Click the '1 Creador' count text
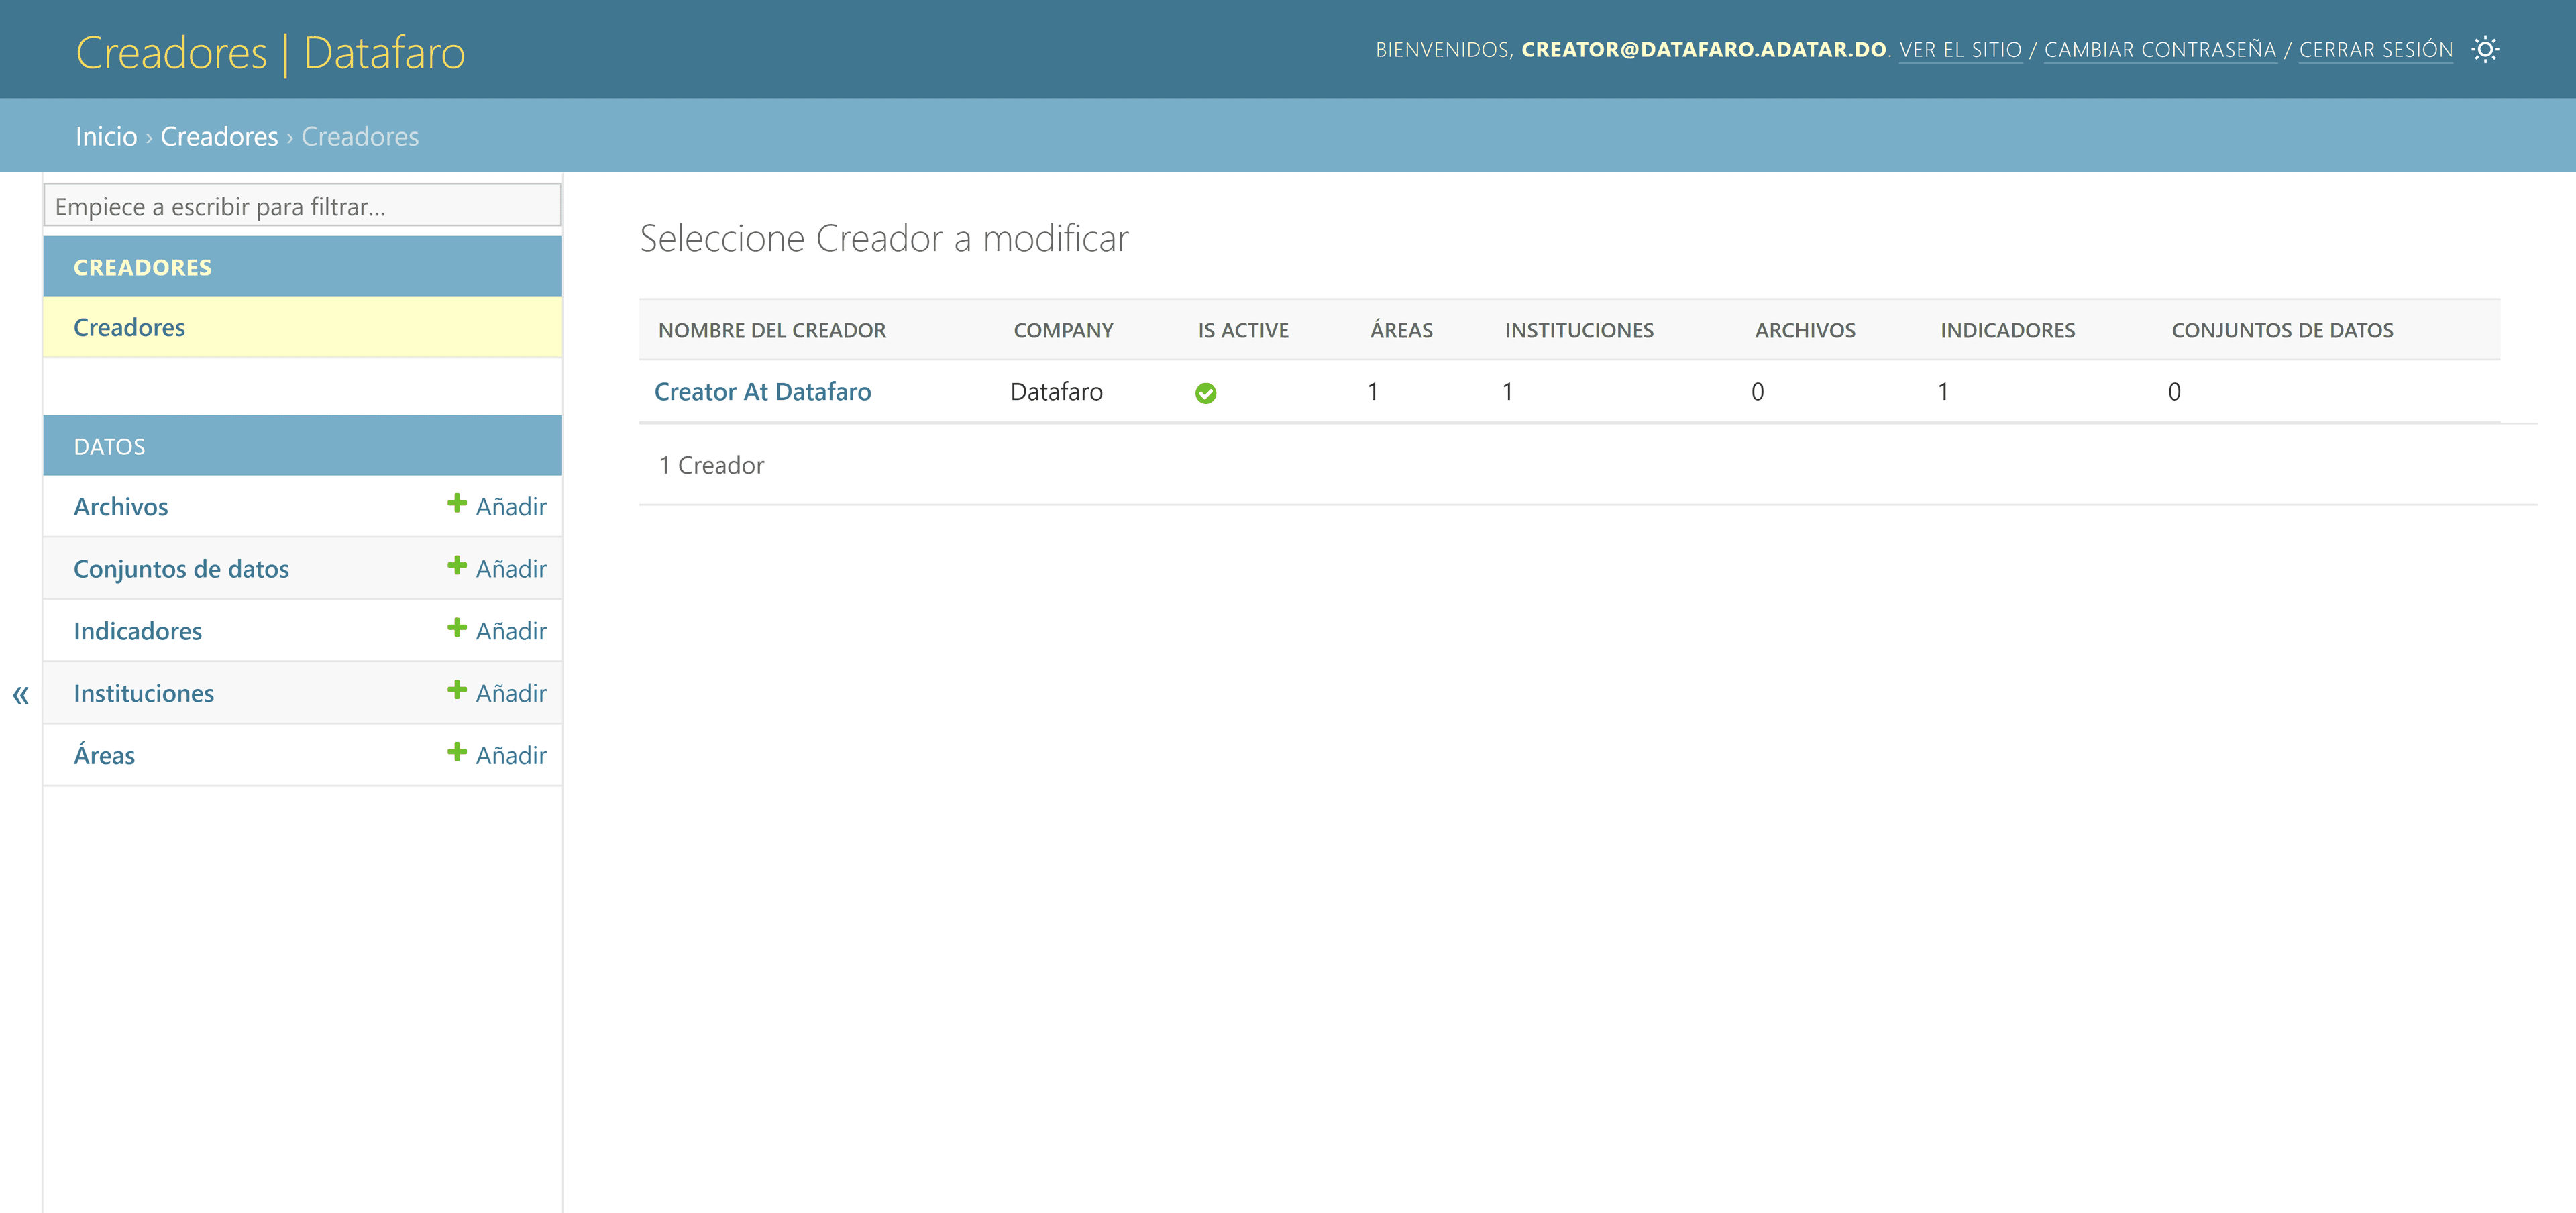Screen dimensions: 2576x1213 pyautogui.click(x=711, y=466)
